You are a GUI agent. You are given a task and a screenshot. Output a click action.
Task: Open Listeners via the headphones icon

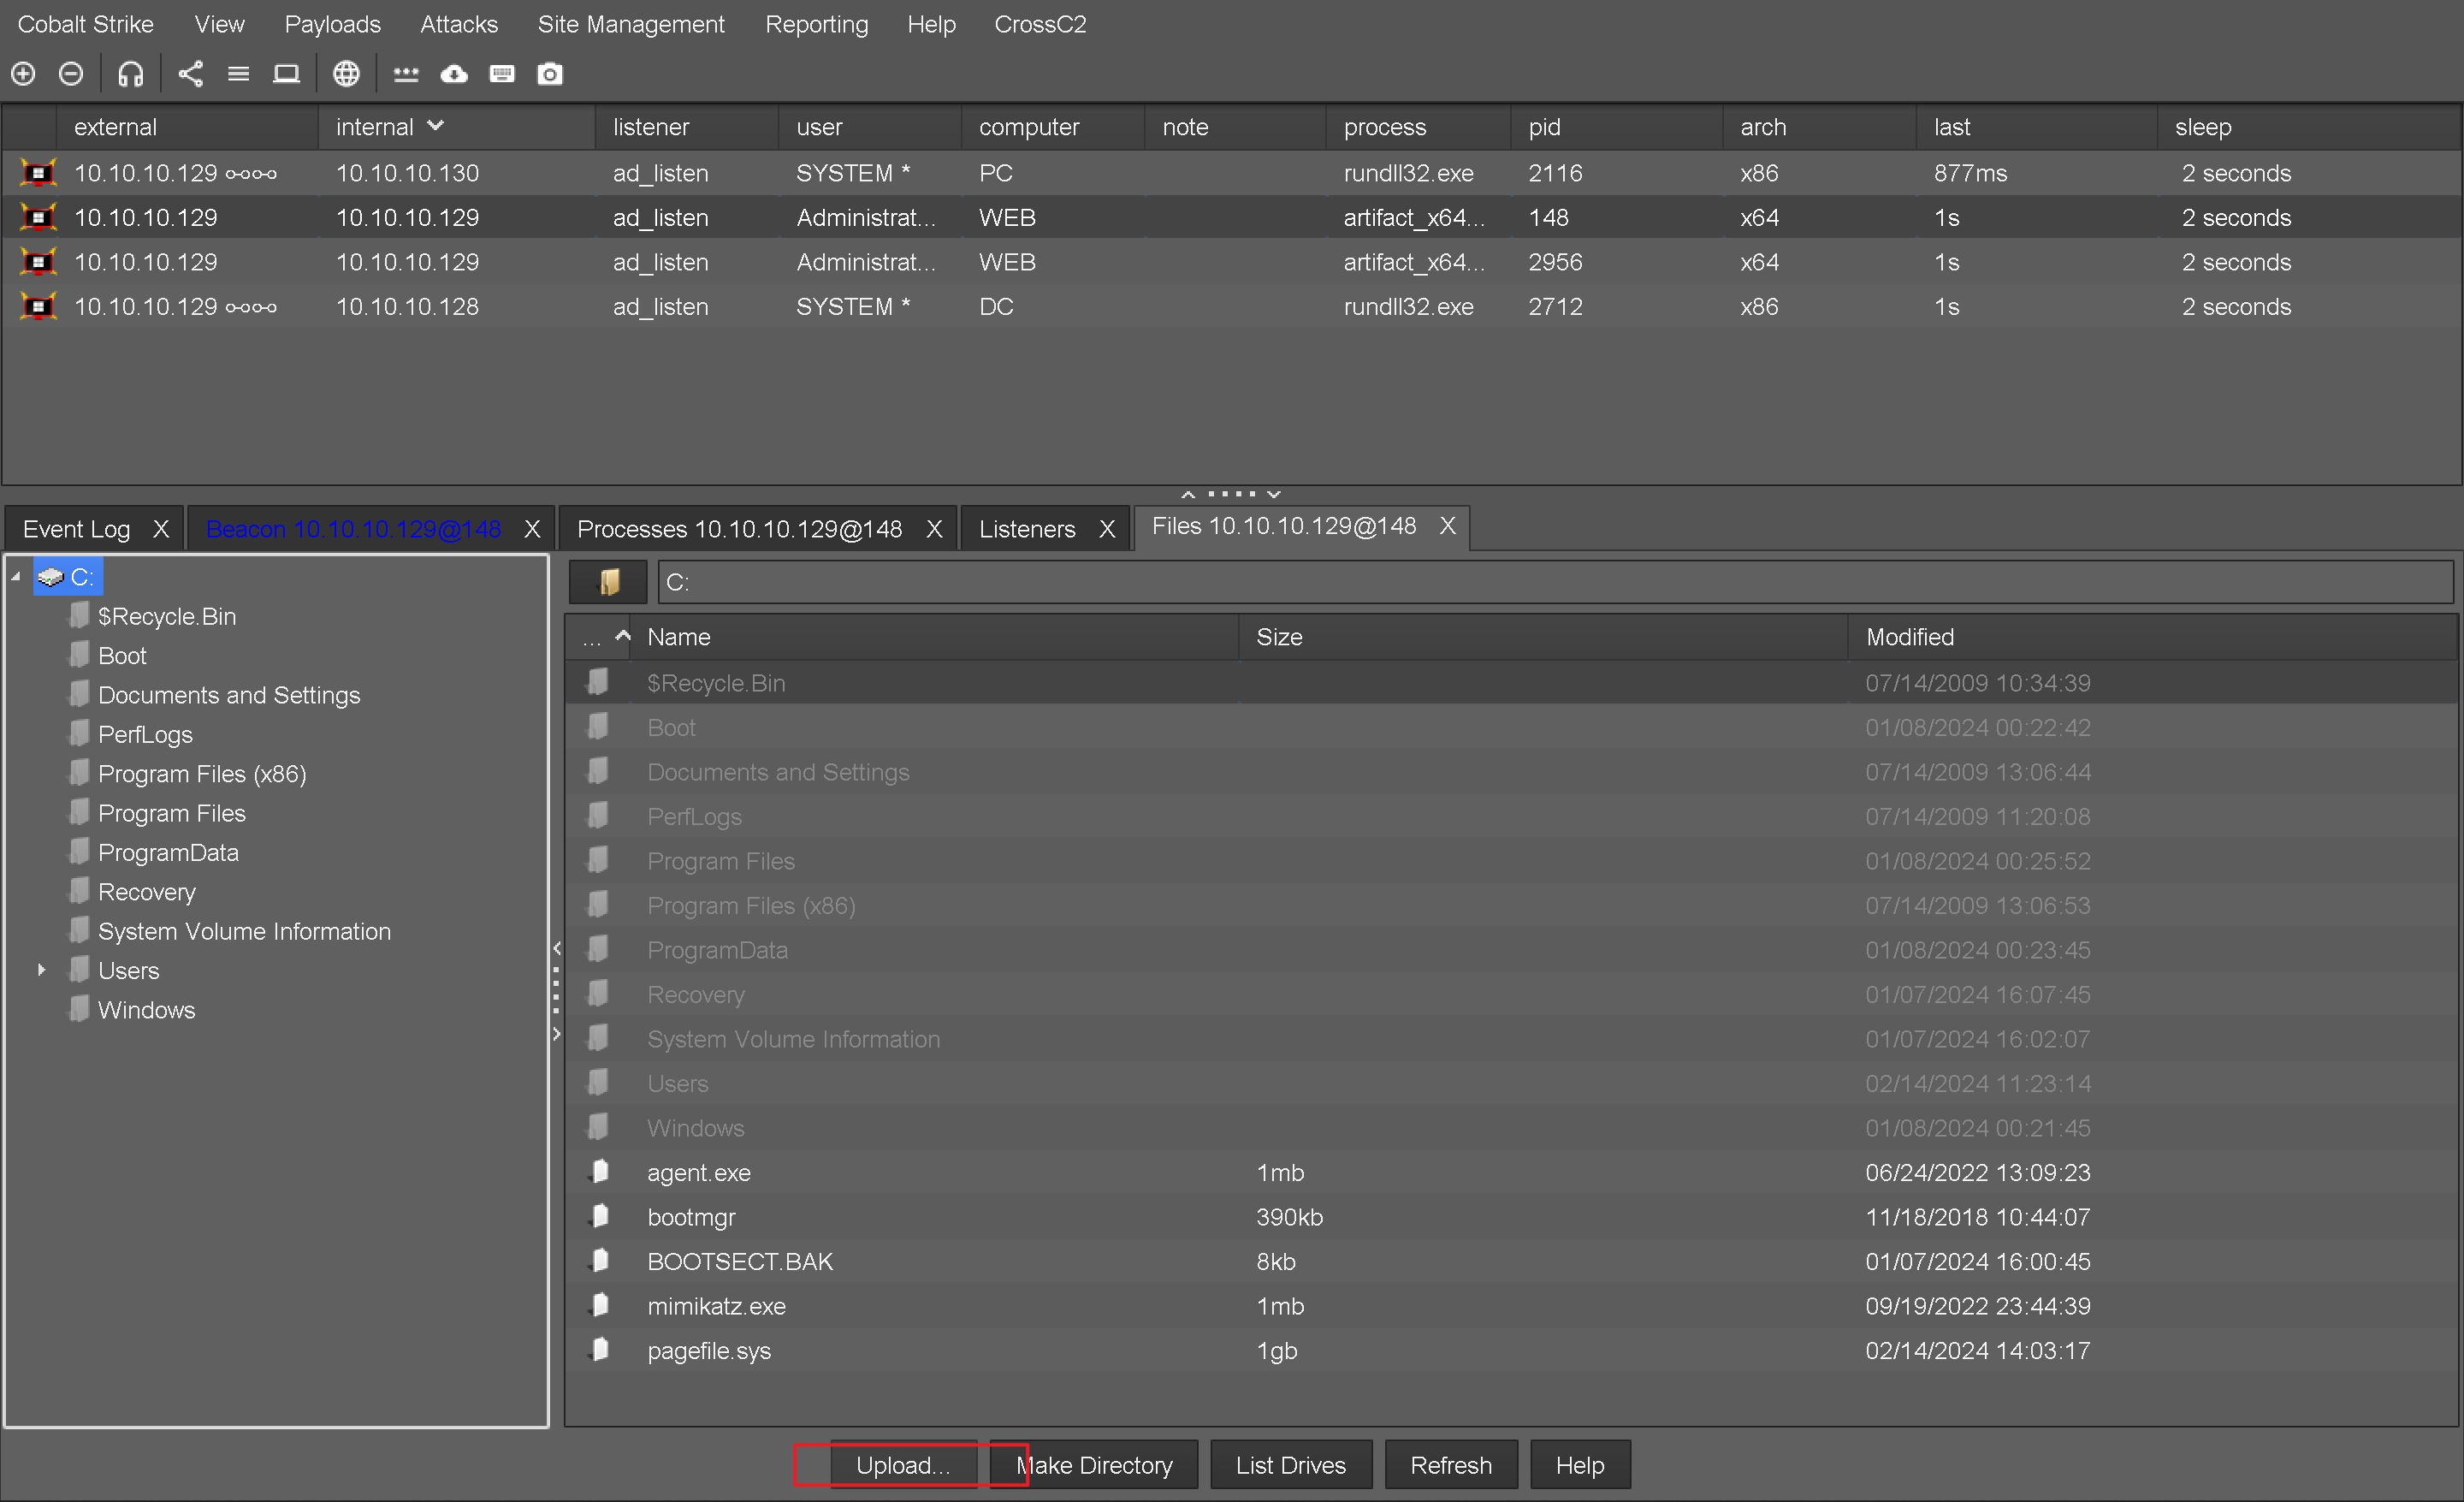click(131, 74)
